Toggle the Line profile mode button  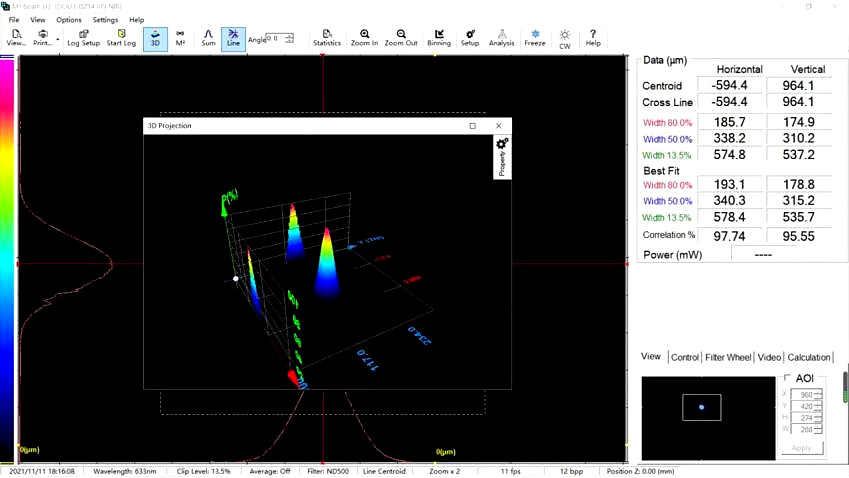click(x=233, y=38)
